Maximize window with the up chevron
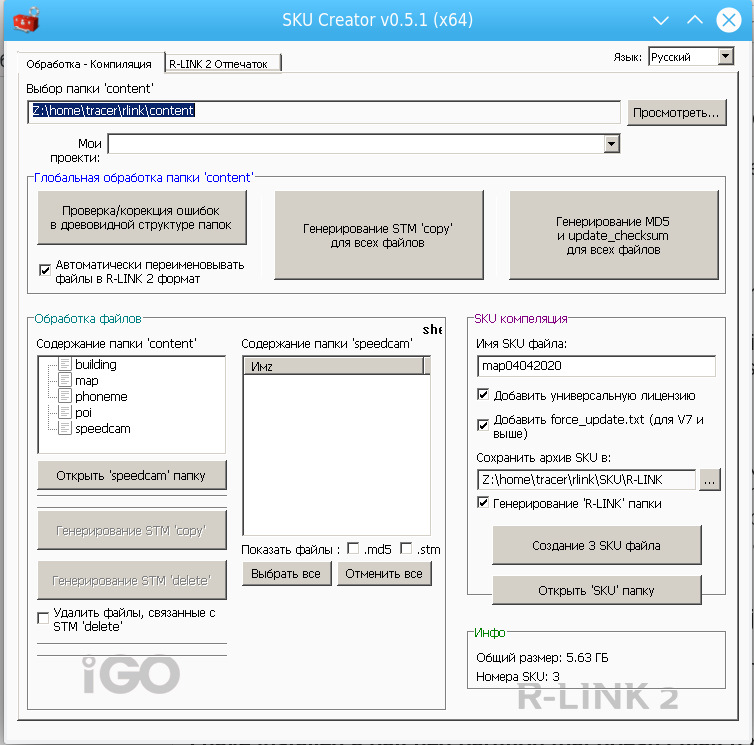The image size is (754, 745). coord(695,20)
